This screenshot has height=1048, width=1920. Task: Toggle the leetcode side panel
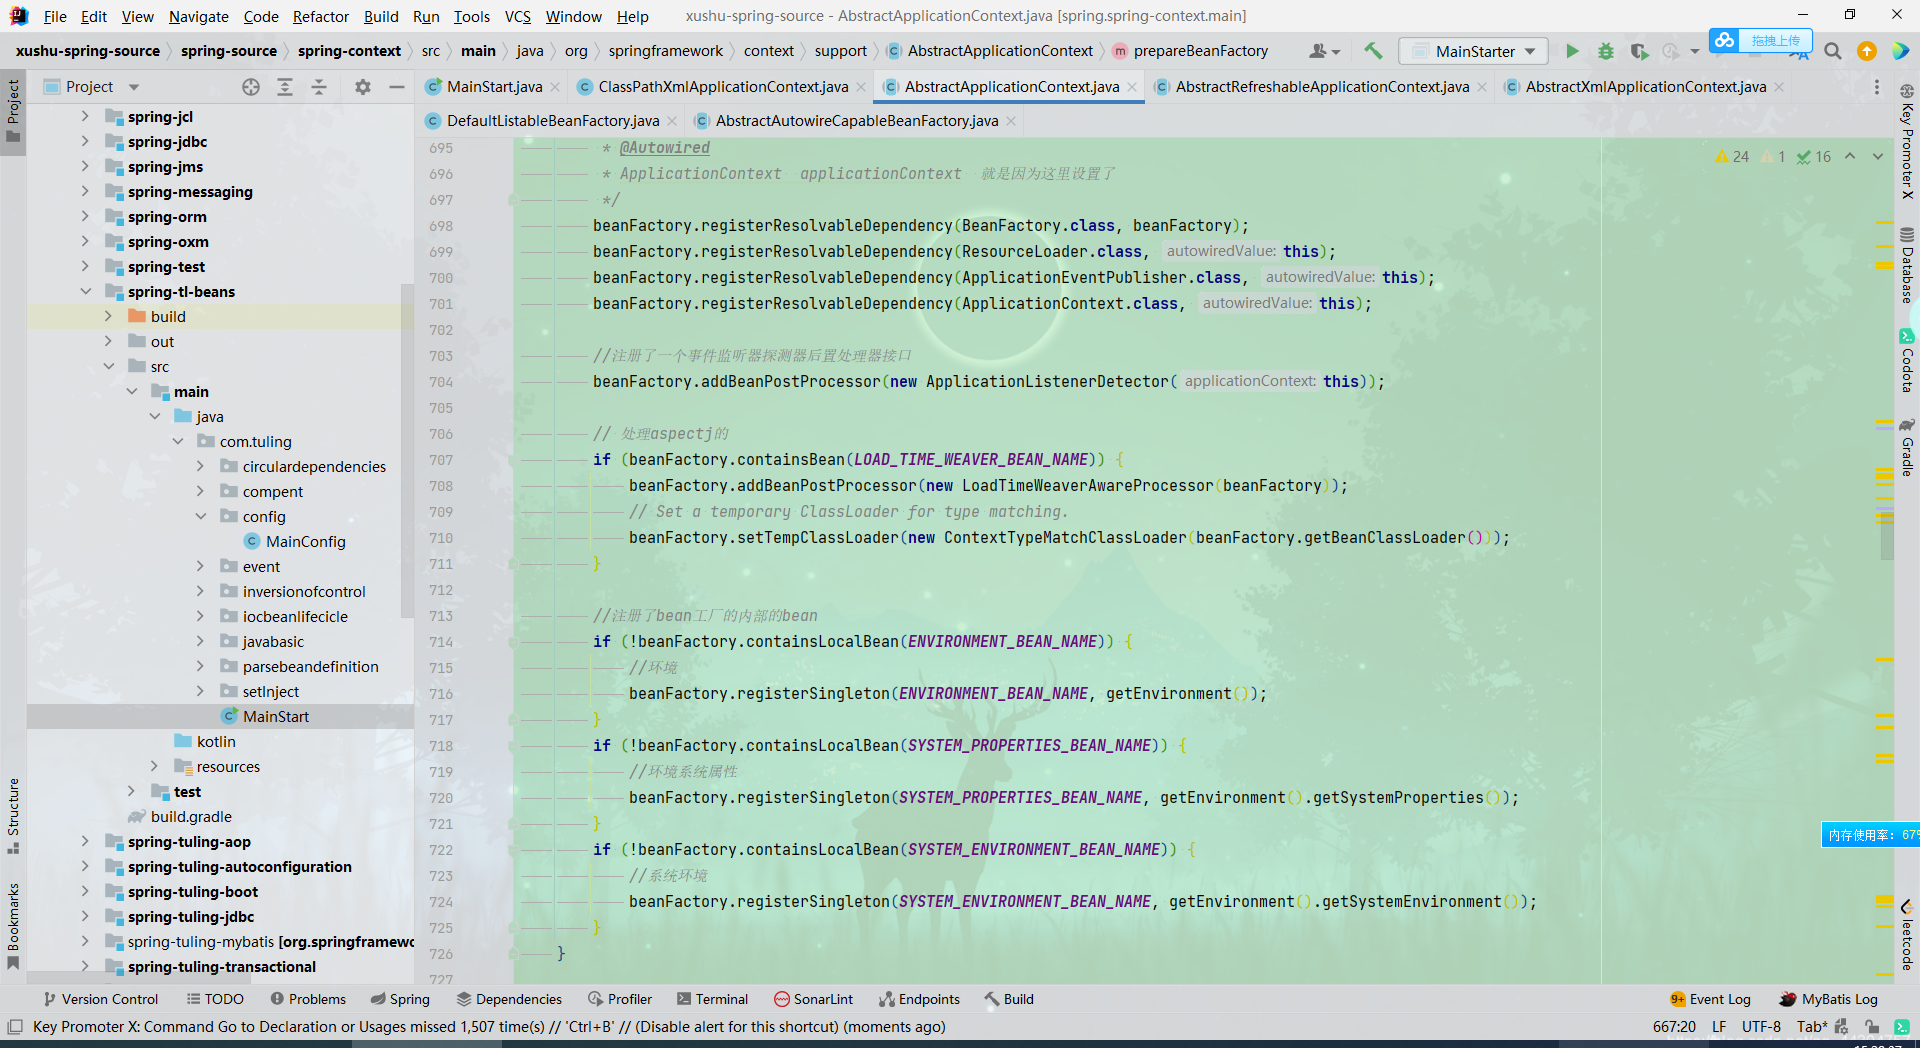pyautogui.click(x=1907, y=935)
